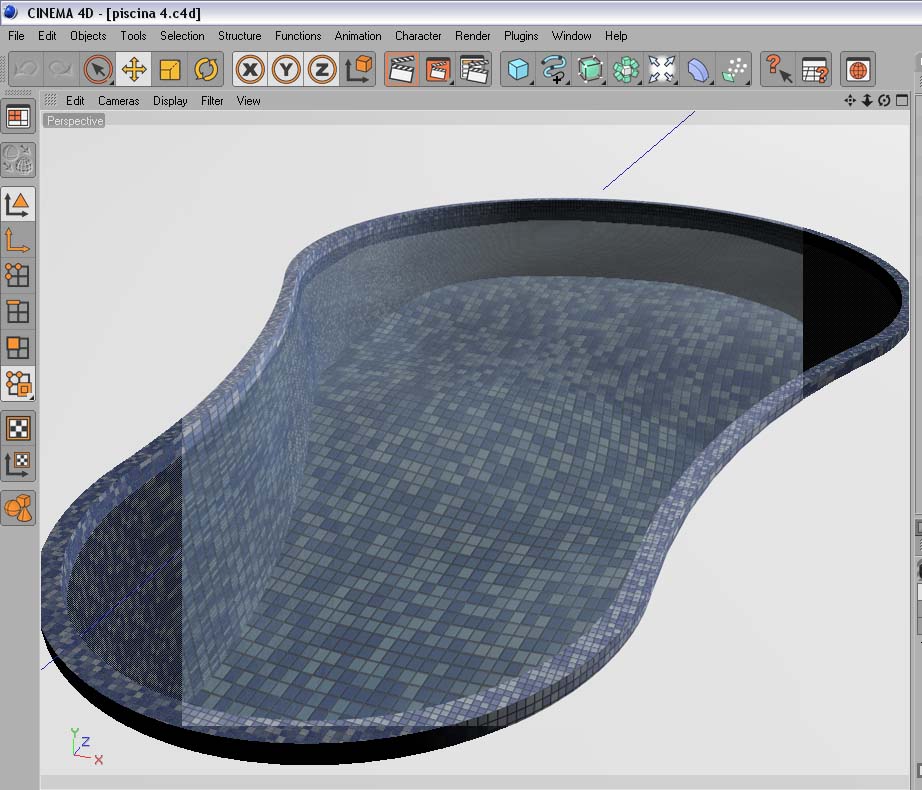Enable Texture Axis mode icon

18,464
